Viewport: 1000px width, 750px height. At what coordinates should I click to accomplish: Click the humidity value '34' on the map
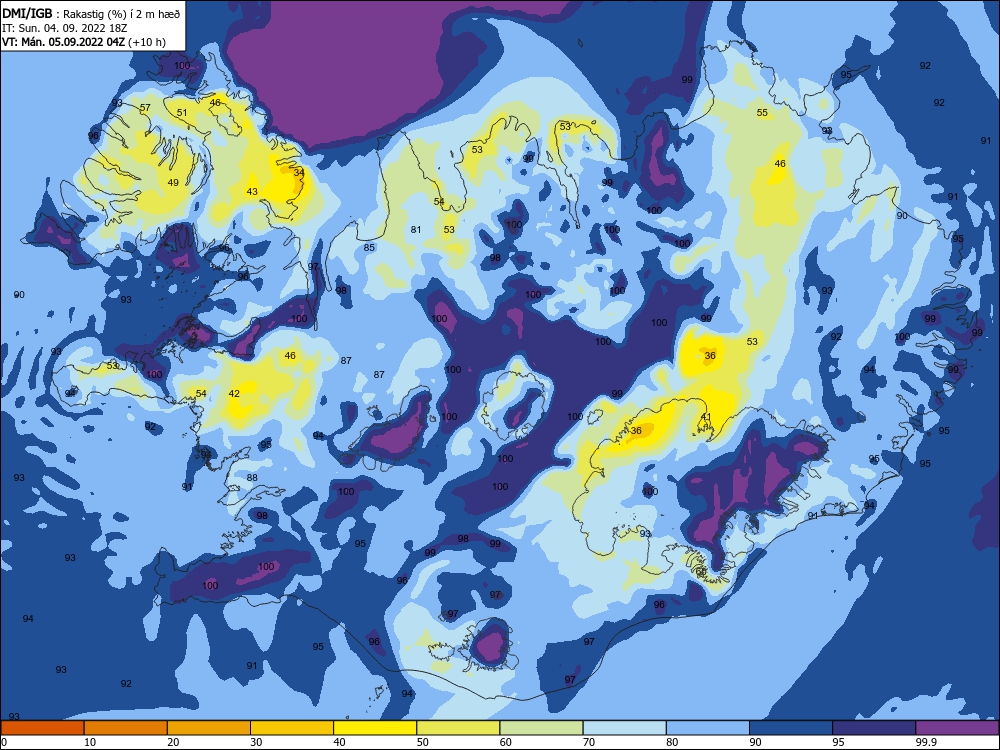[299, 172]
